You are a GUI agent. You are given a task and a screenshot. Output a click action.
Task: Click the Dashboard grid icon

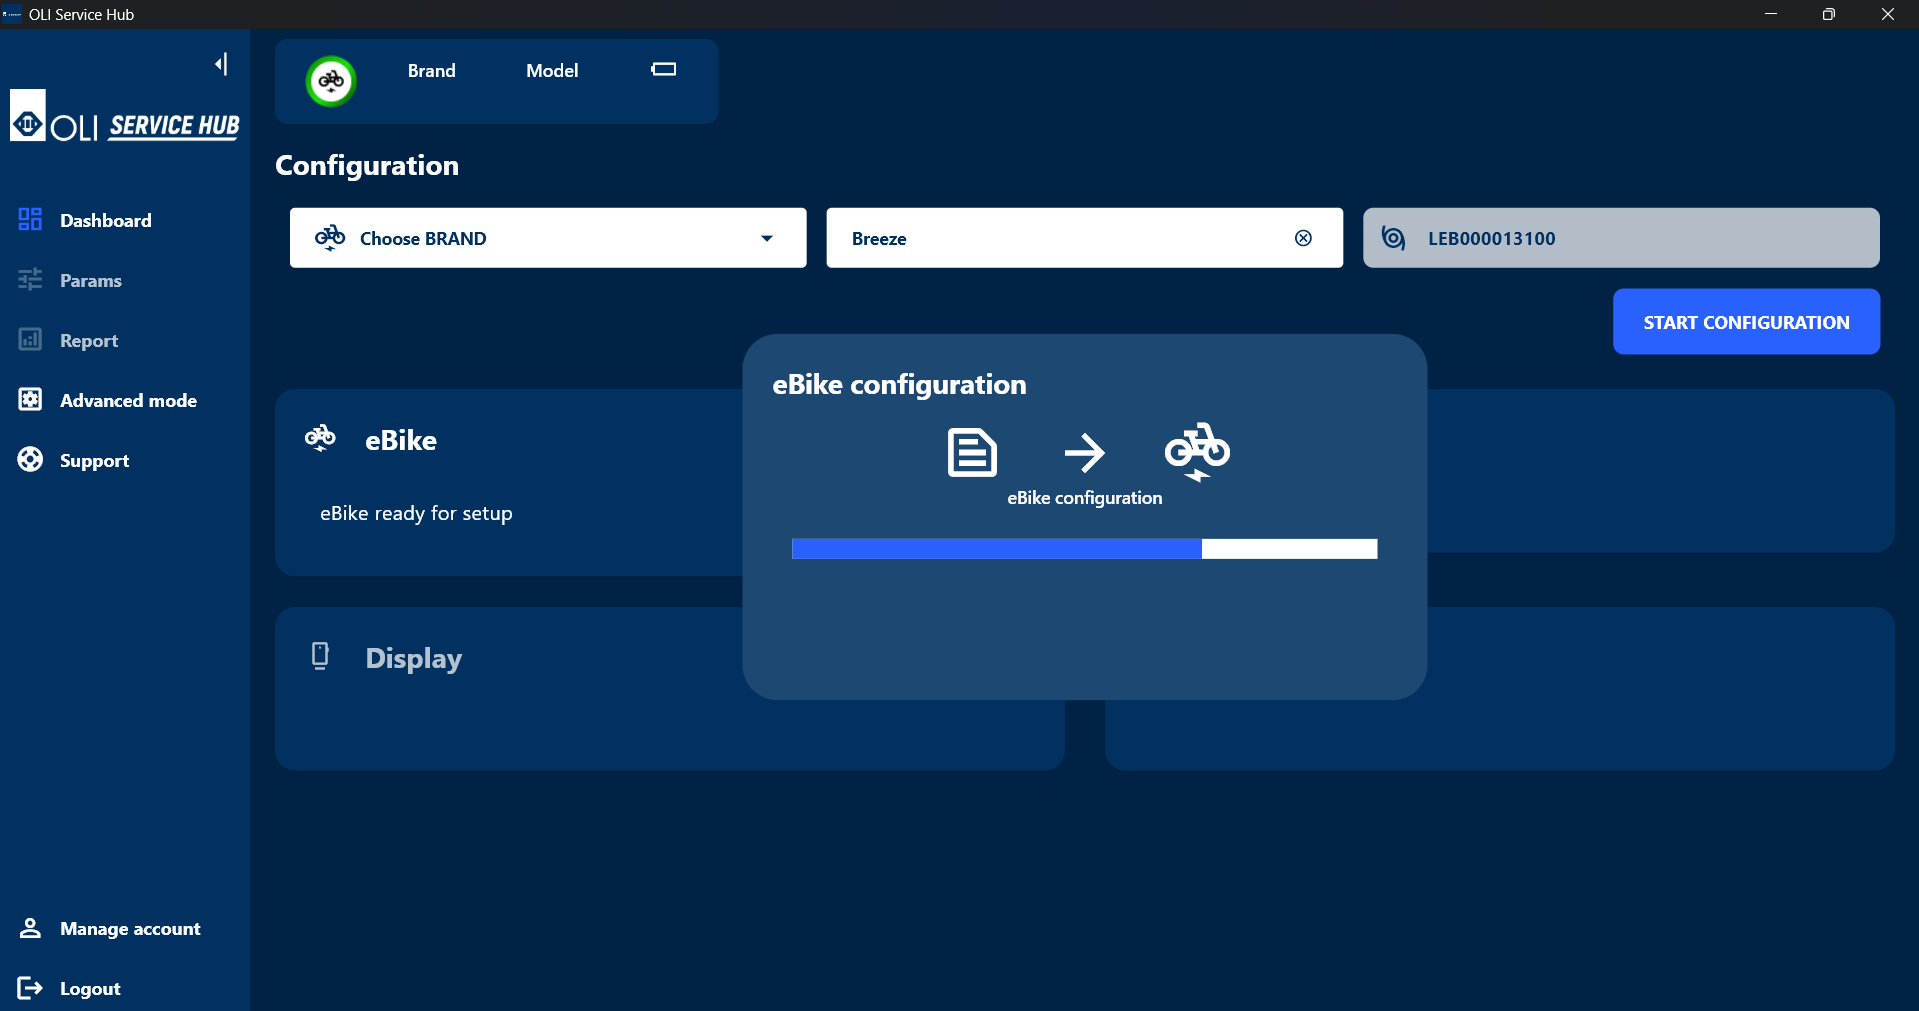tap(30, 219)
